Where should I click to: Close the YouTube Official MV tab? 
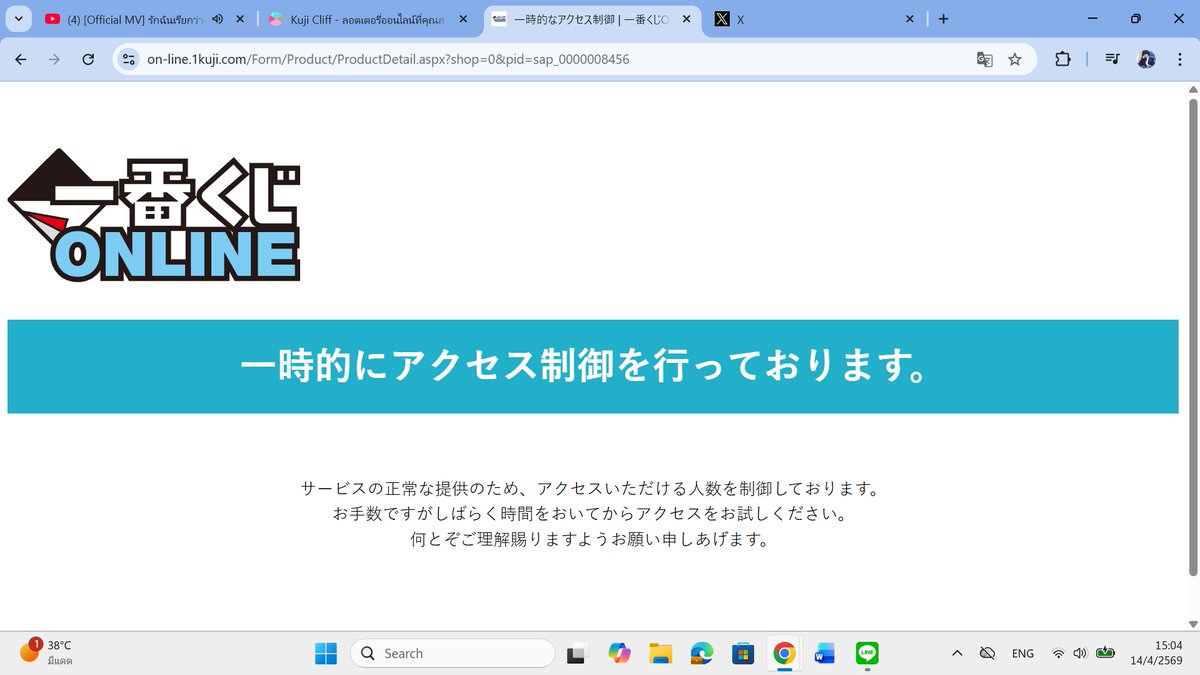(x=240, y=18)
